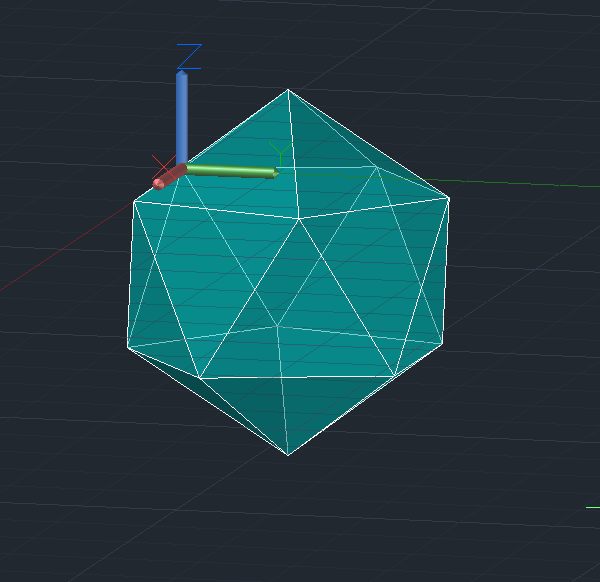Select the blue Z axis gizmo arrow
600x582 pixels.
[x=182, y=117]
